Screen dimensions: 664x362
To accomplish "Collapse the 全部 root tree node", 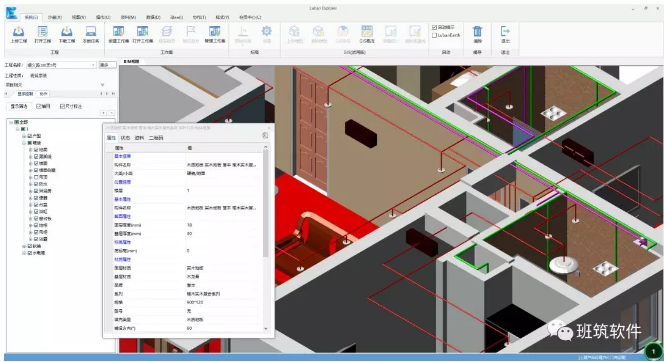I will (x=11, y=122).
